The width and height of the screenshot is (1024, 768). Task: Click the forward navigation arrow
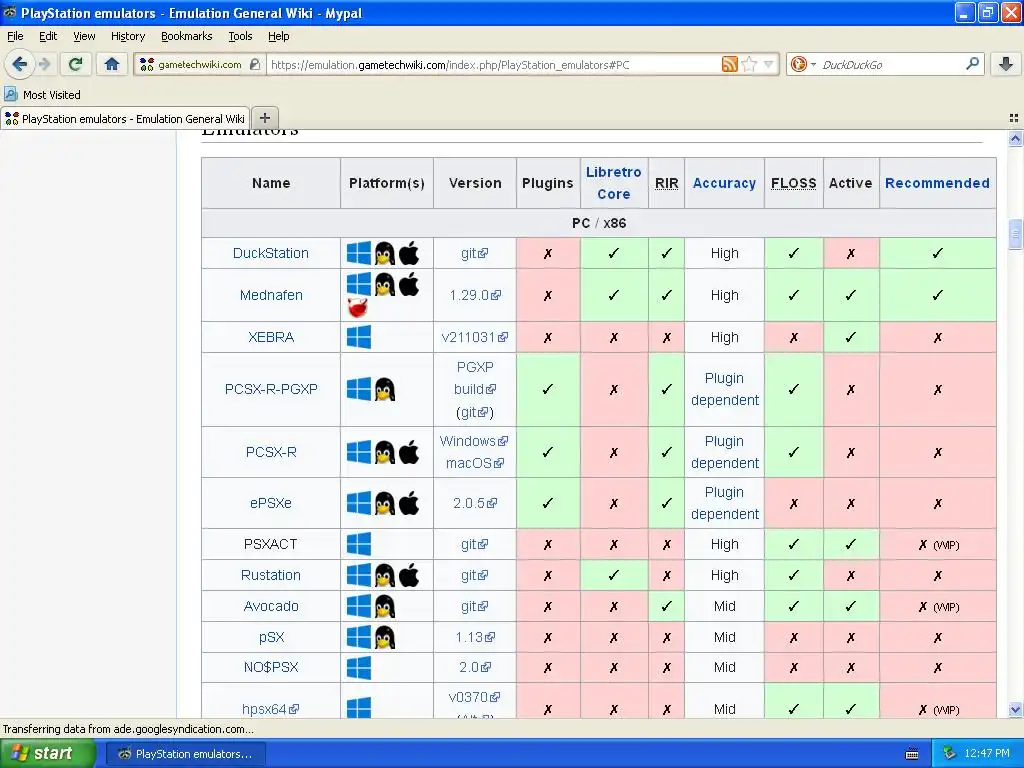point(44,64)
